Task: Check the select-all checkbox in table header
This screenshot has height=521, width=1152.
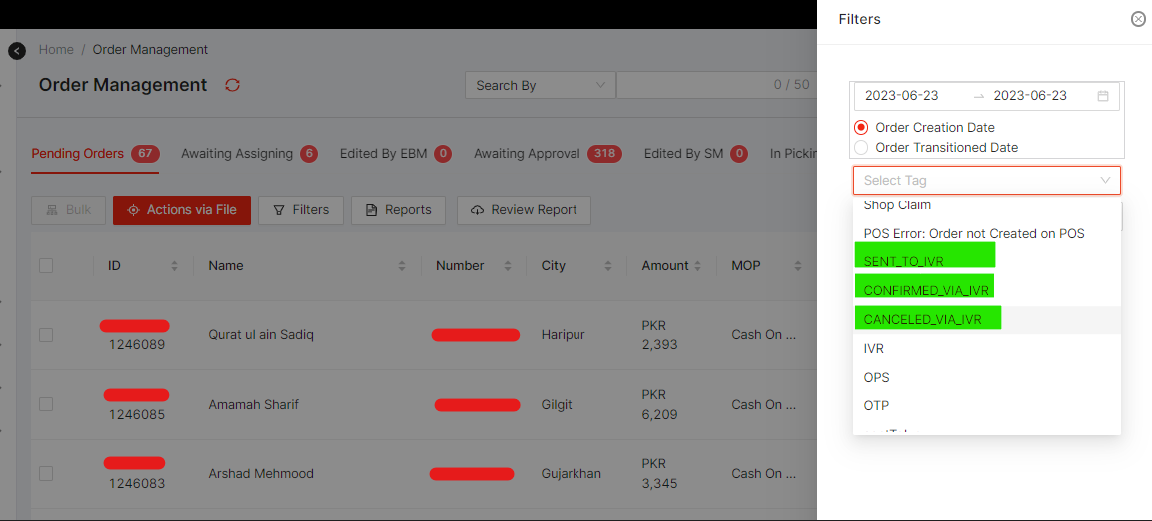Action: coord(46,266)
